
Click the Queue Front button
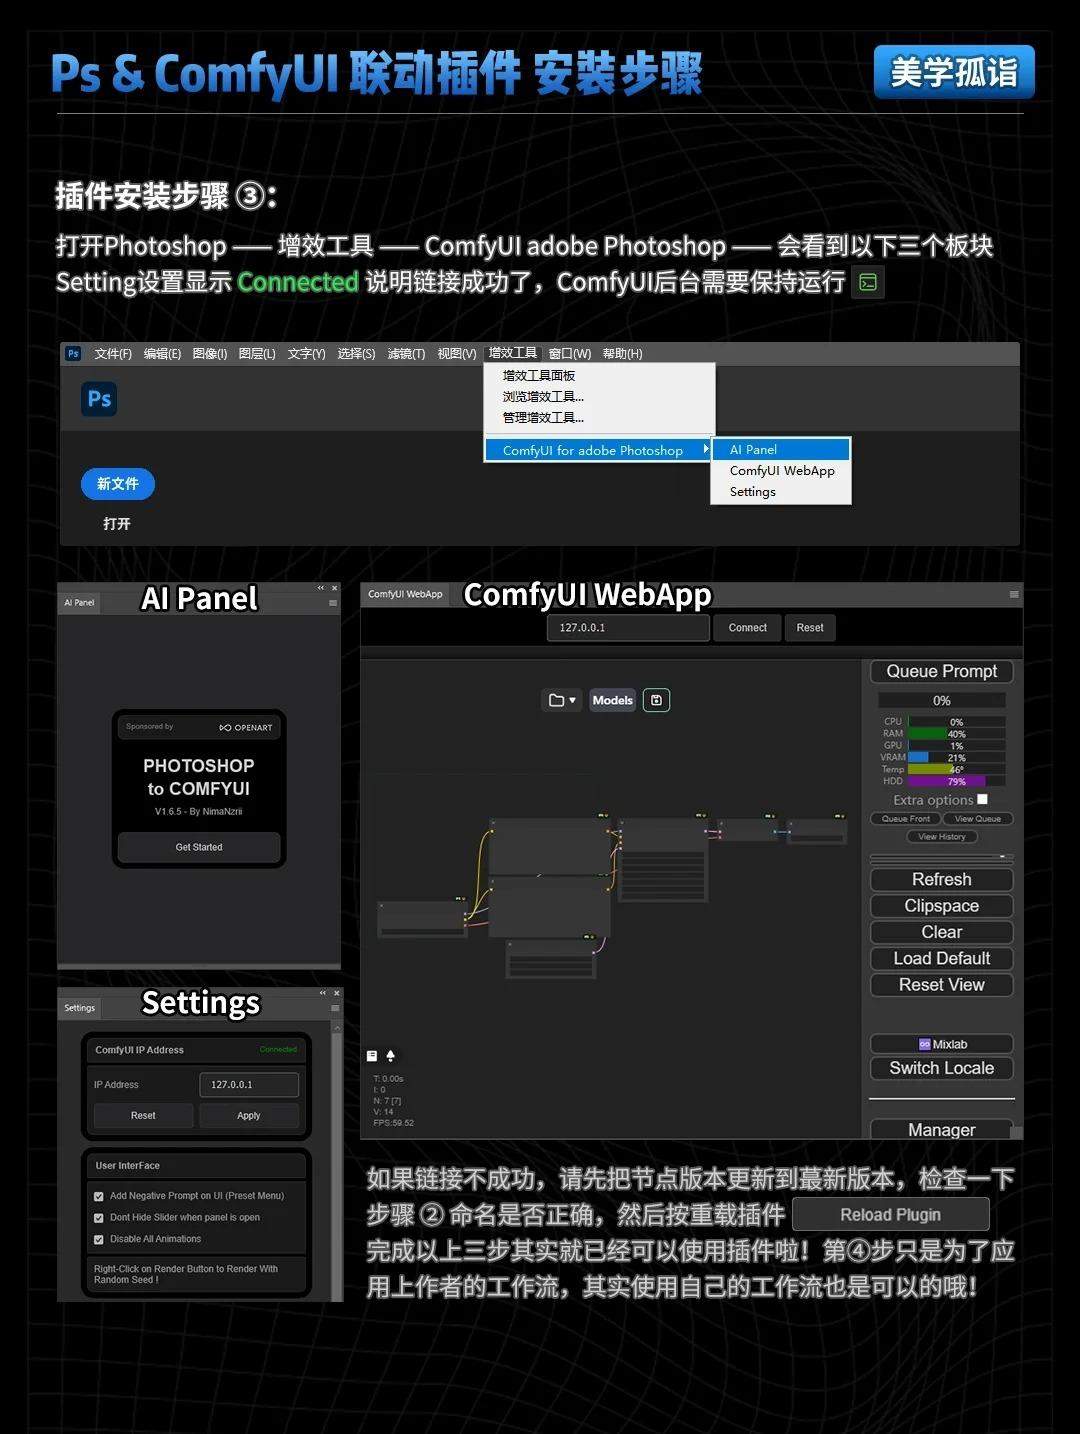(x=906, y=819)
